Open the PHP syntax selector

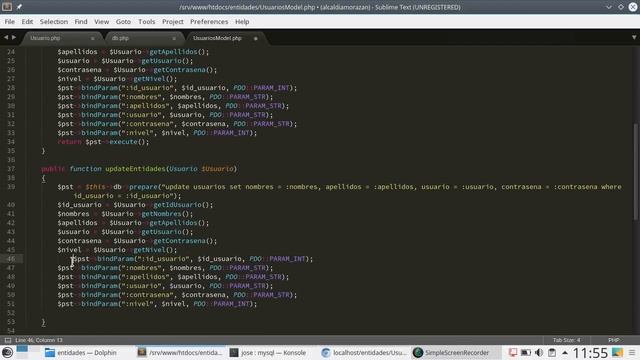tap(614, 340)
